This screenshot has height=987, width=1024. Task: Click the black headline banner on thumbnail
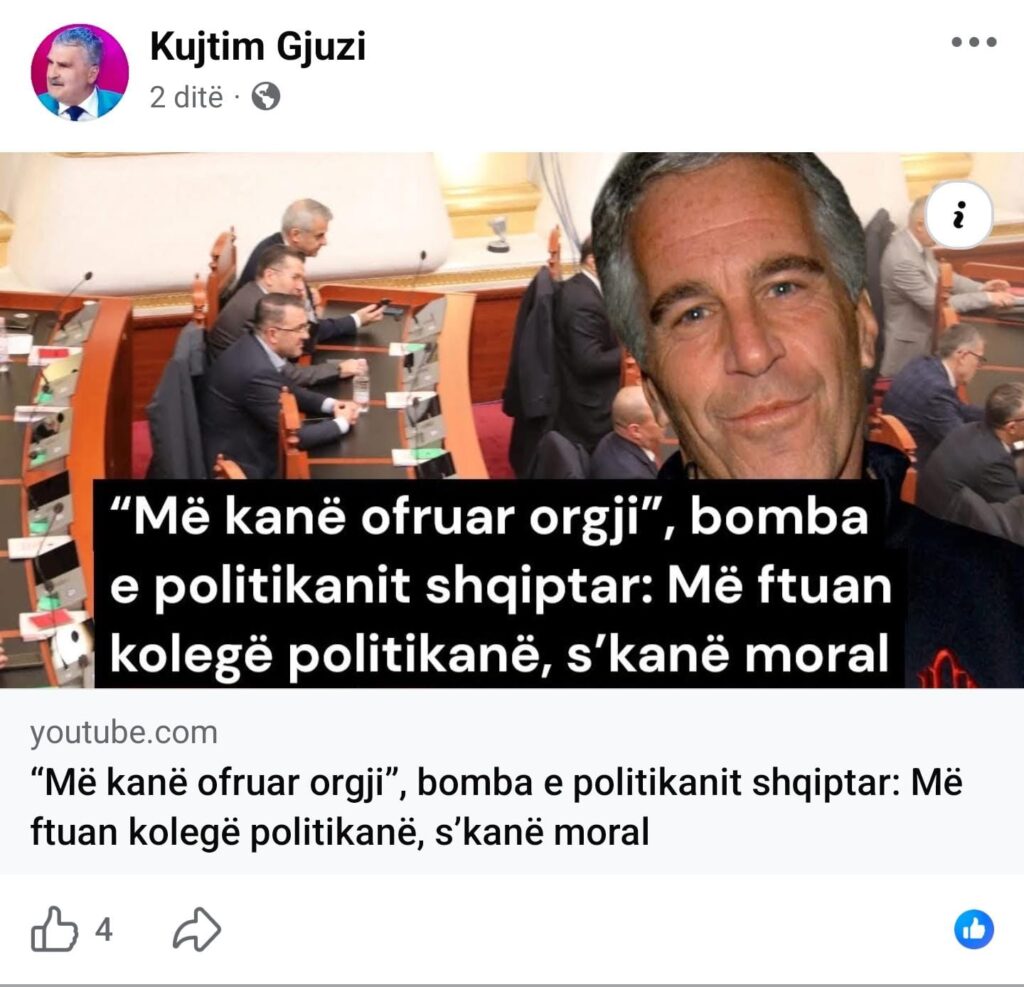pyautogui.click(x=500, y=583)
